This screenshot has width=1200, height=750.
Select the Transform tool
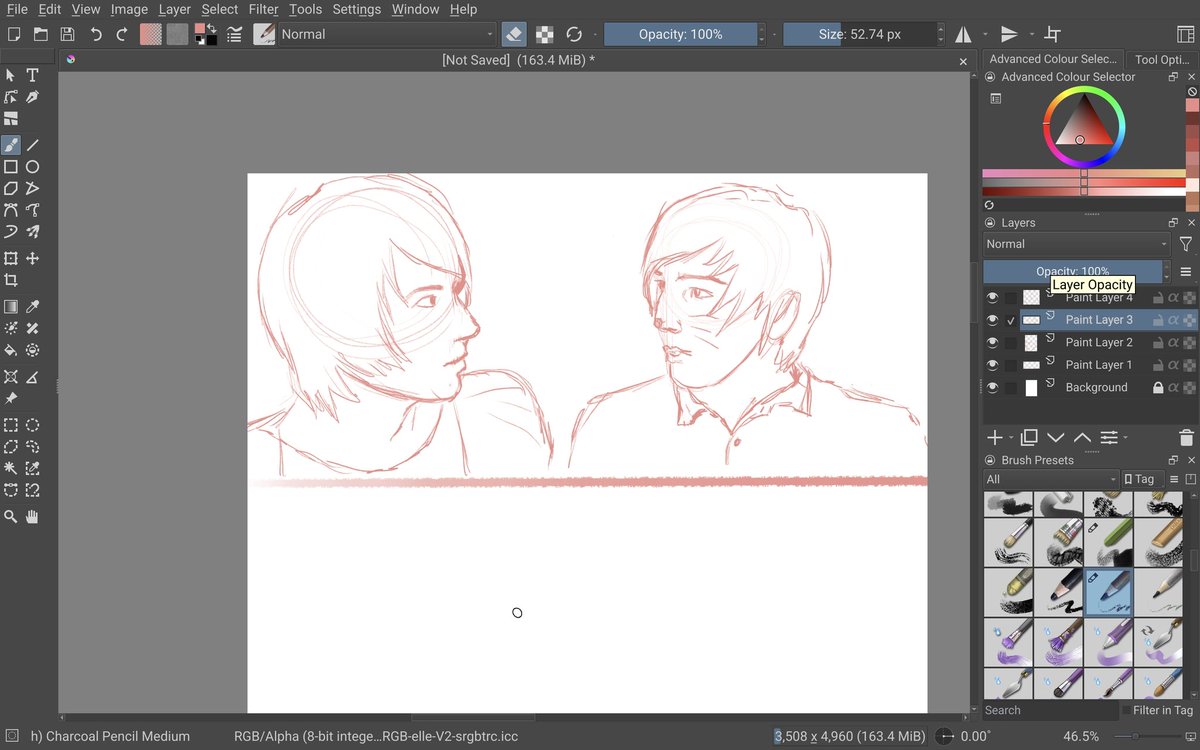11,259
